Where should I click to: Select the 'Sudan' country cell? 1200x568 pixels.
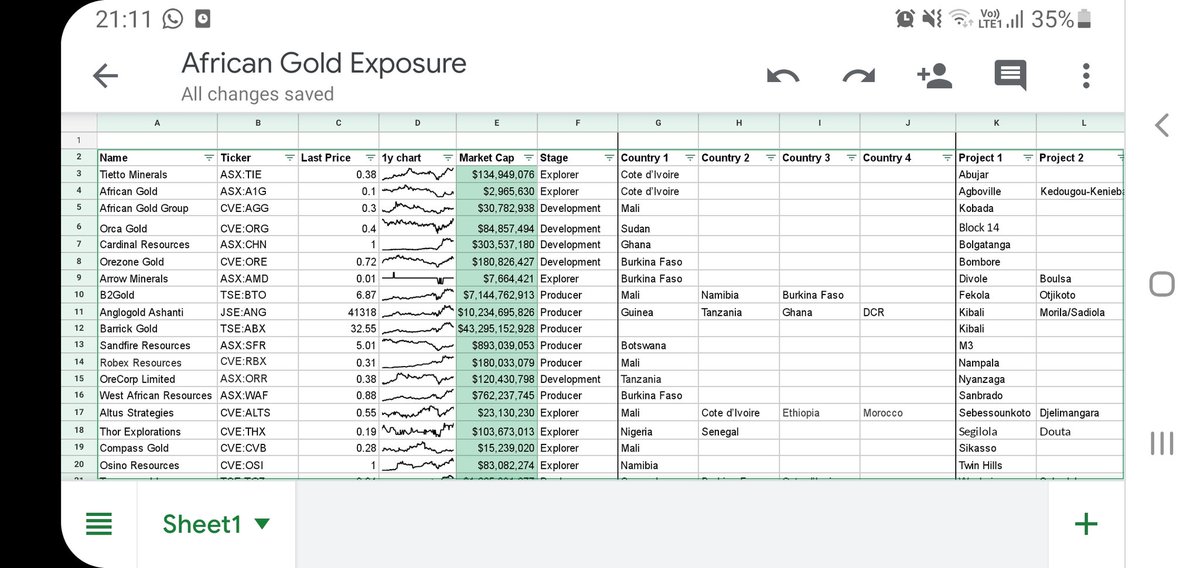(x=658, y=228)
